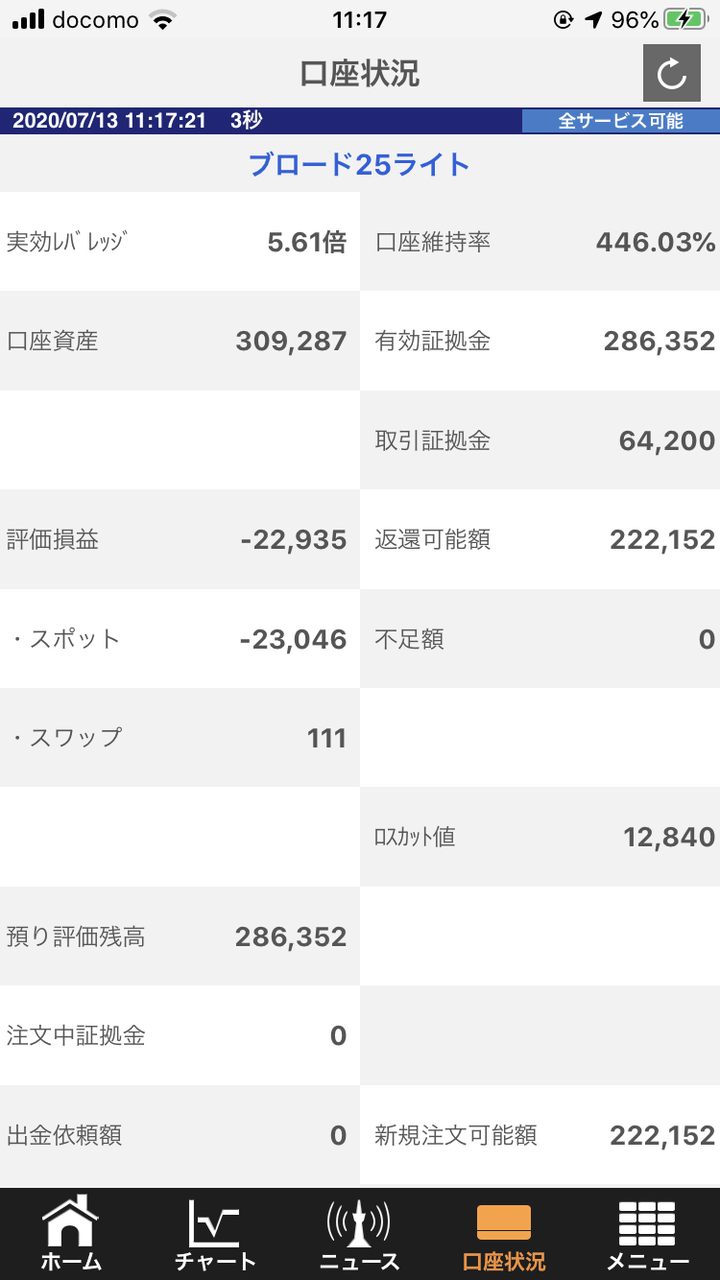Viewport: 720px width, 1280px height.
Task: Select the 新規注文可能額 222,152 cell
Action: coord(540,1135)
